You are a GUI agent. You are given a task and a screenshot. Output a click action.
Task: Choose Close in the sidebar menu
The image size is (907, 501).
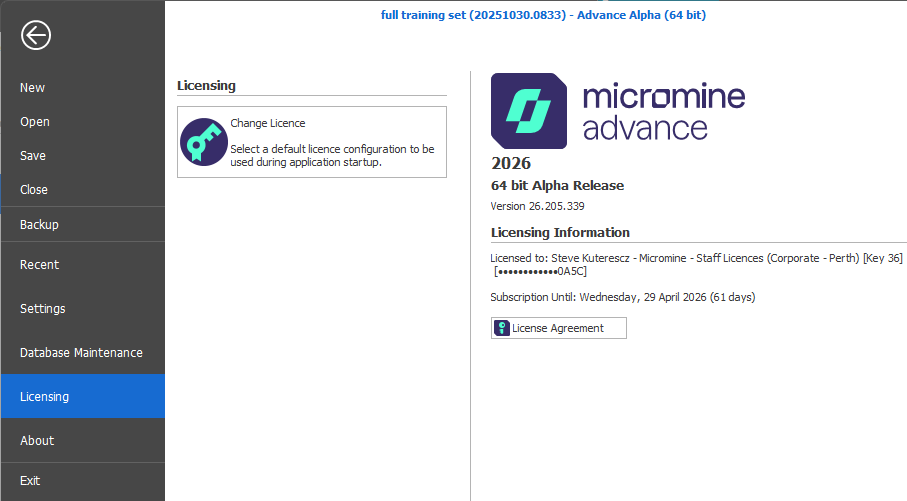coord(83,190)
